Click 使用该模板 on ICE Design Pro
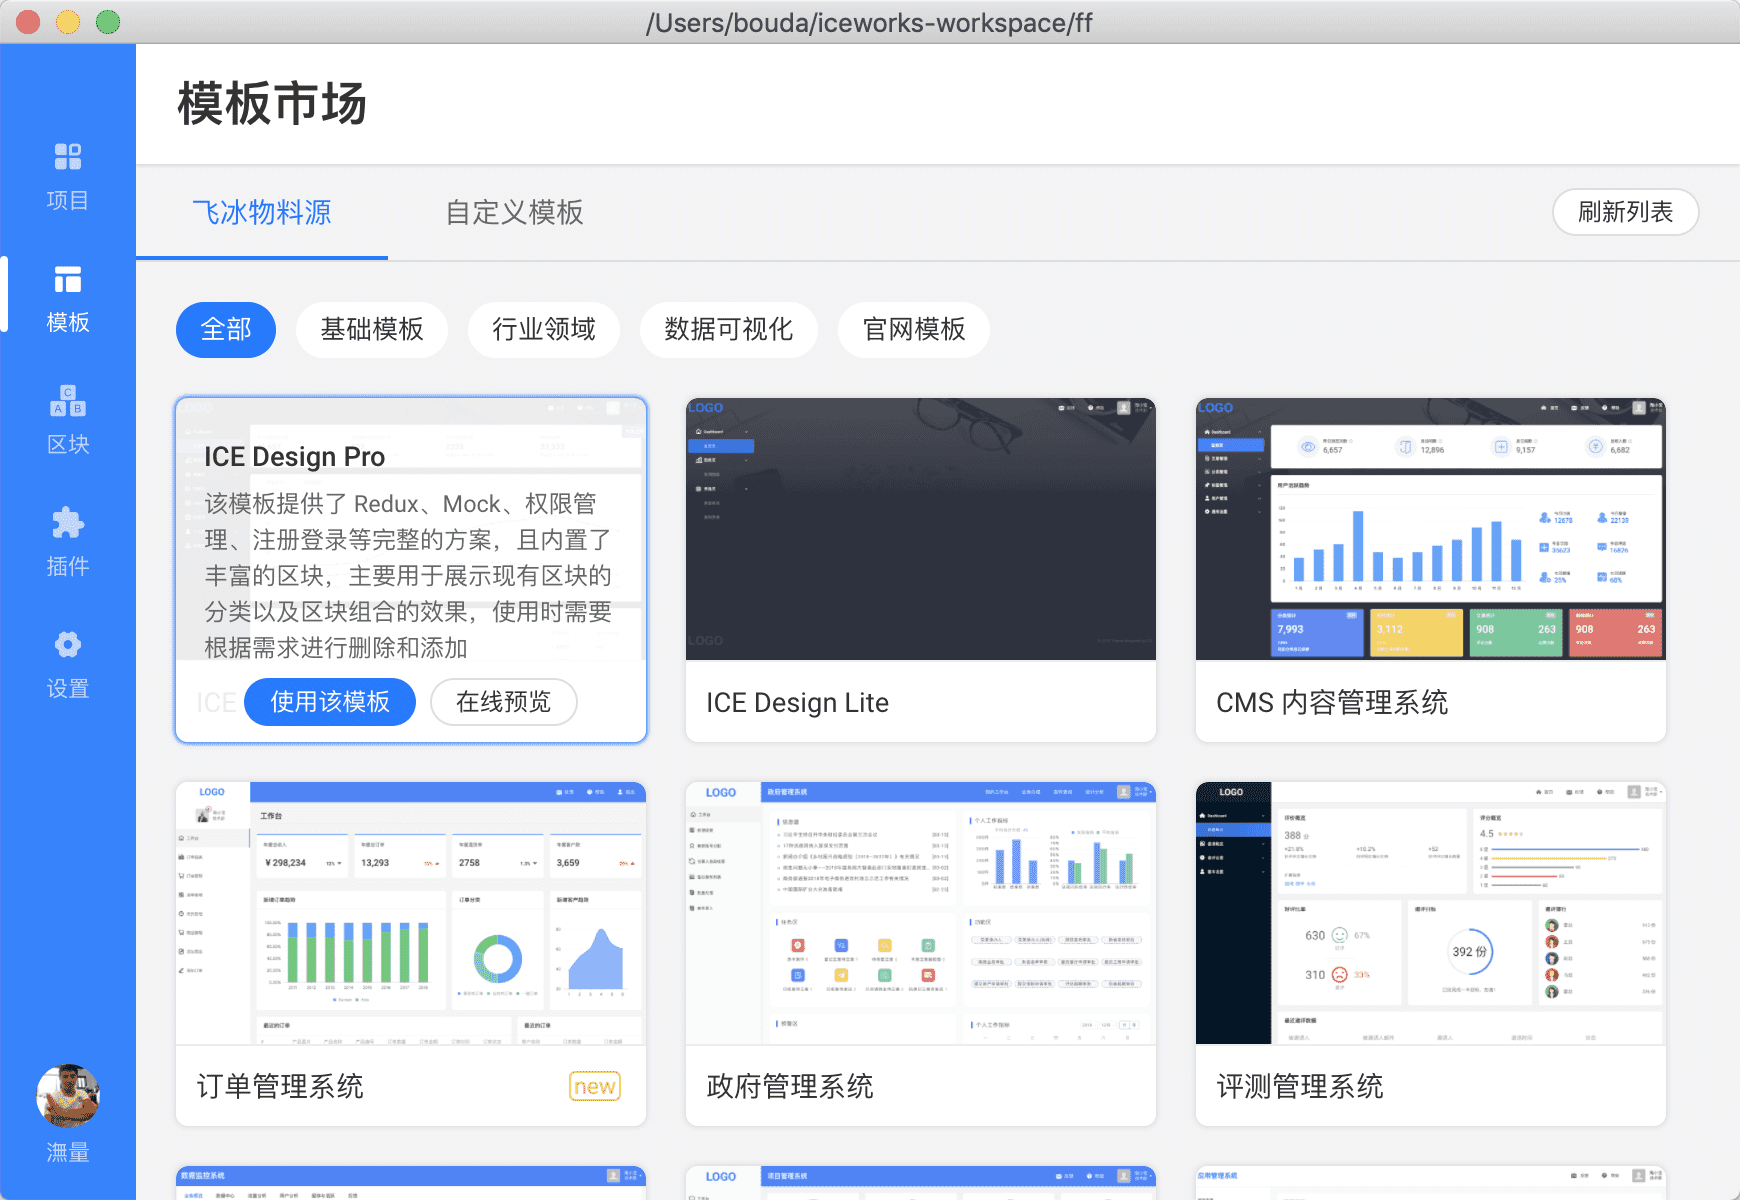The height and width of the screenshot is (1200, 1740). (x=330, y=702)
